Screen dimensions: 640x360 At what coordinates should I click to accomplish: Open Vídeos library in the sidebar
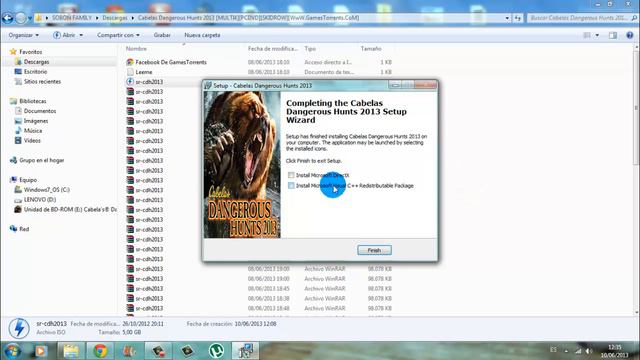32,141
